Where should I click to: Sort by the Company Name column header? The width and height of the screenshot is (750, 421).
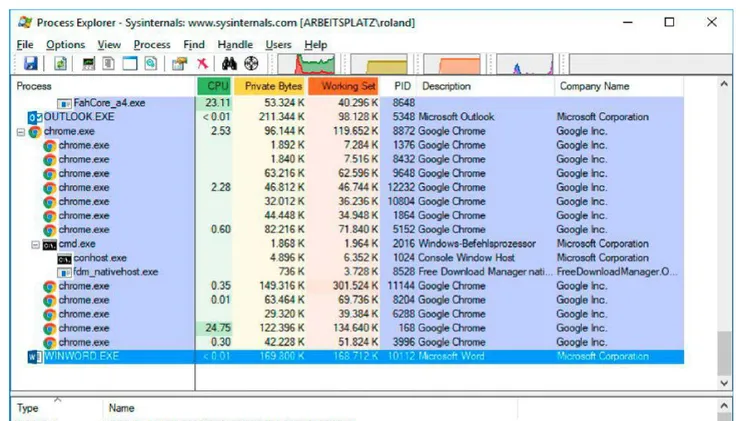619,86
